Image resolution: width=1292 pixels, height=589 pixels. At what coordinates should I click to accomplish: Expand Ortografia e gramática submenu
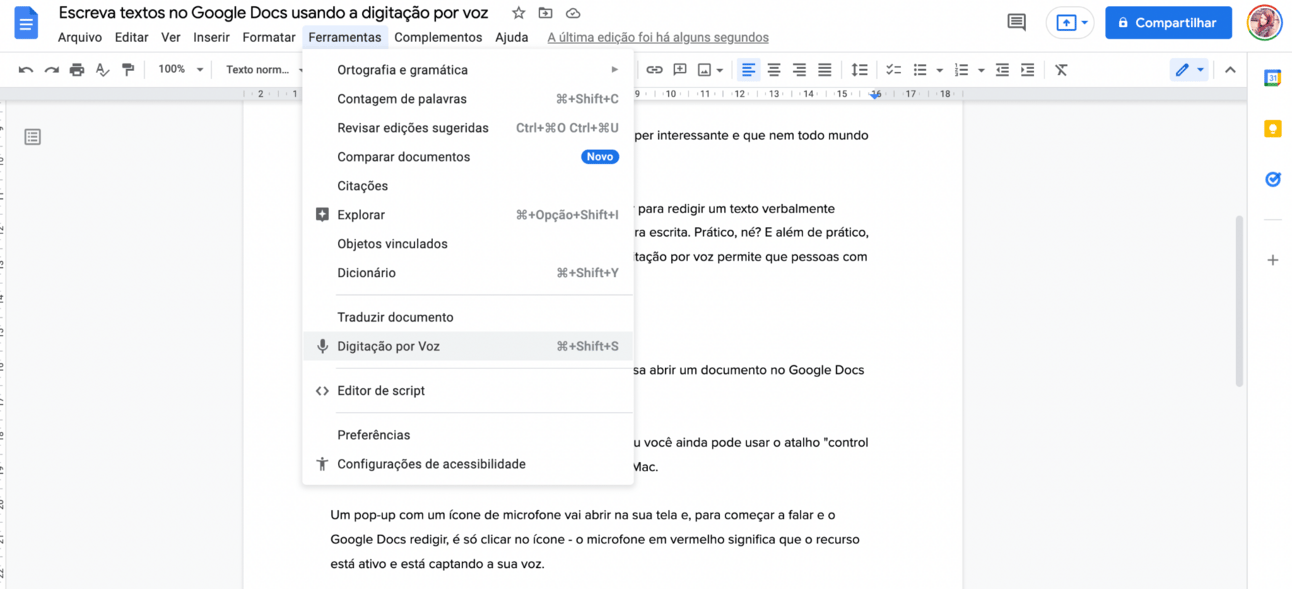(x=468, y=70)
